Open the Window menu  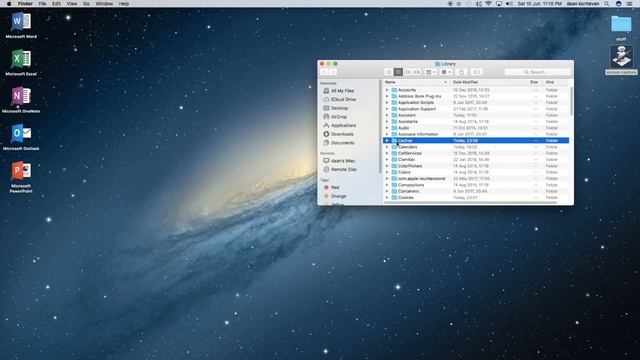(104, 4)
